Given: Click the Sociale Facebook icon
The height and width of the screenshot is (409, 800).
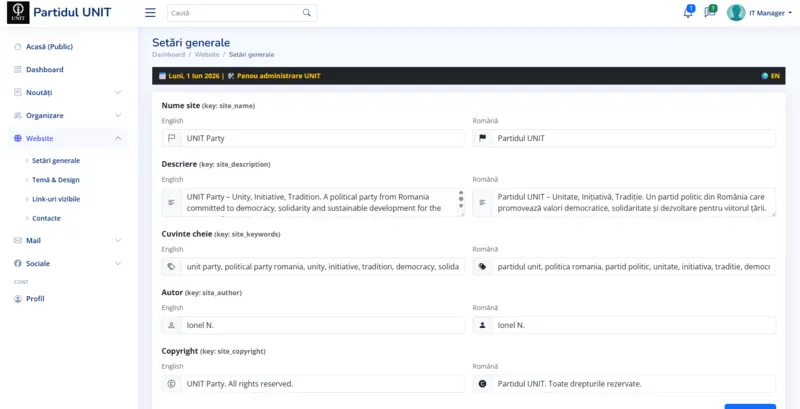Looking at the screenshot, I should 18,264.
